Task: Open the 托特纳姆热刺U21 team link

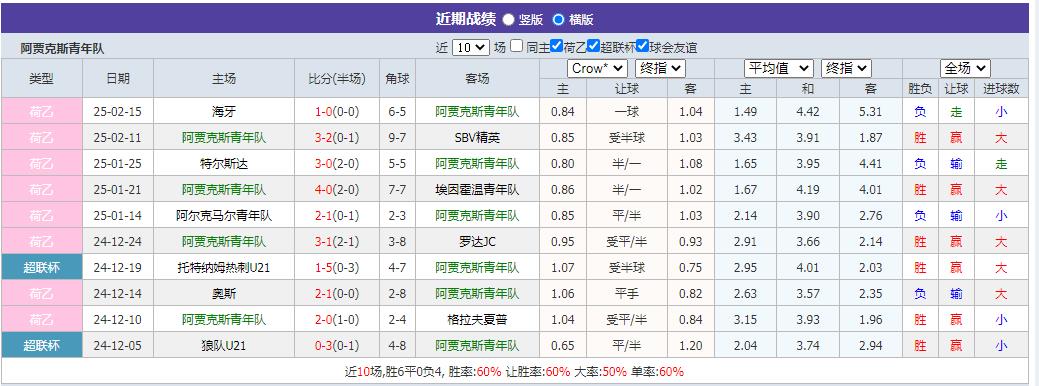Action: pos(224,267)
